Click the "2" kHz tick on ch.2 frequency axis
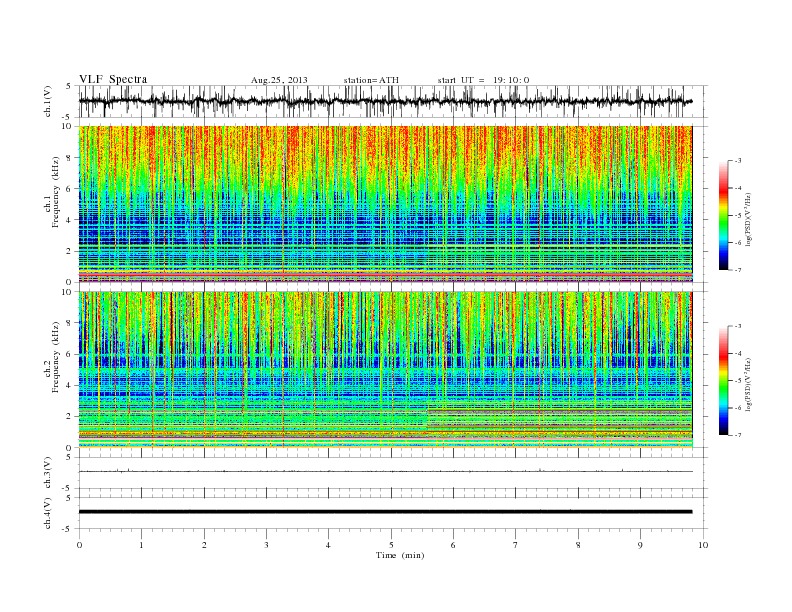Screen dimensions: 792x612 69,417
